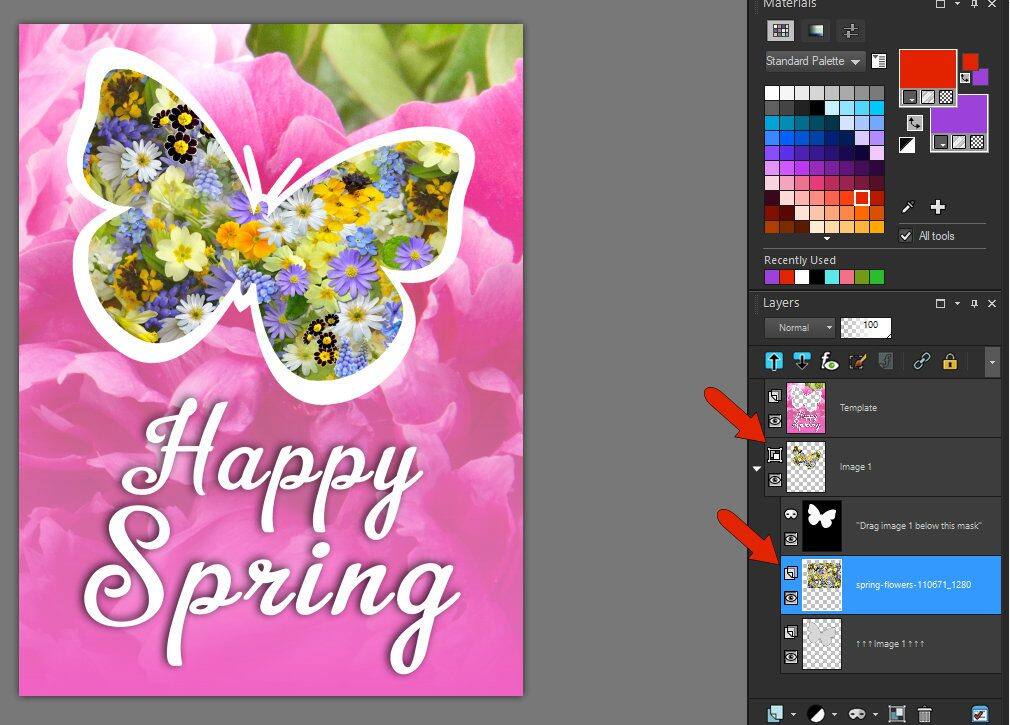Click the Move Layer Down arrow icon
This screenshot has height=725, width=1010.
[801, 362]
